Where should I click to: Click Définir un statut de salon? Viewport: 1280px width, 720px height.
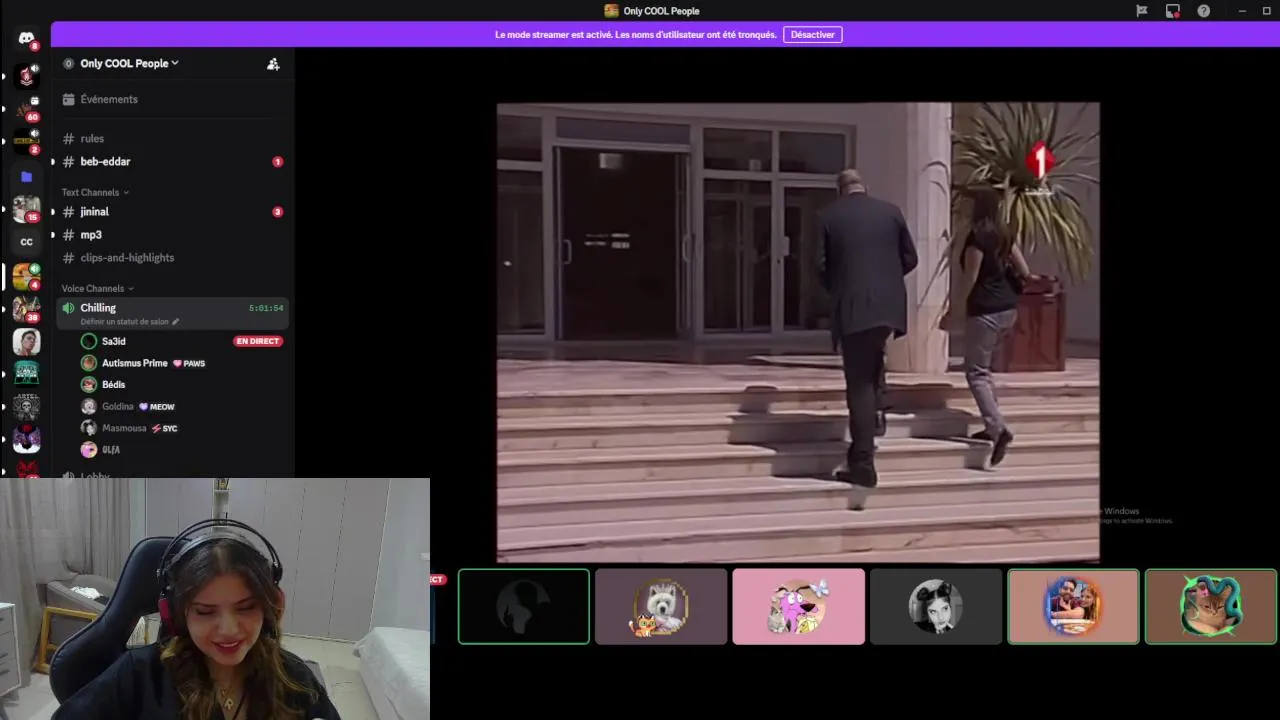click(x=124, y=322)
